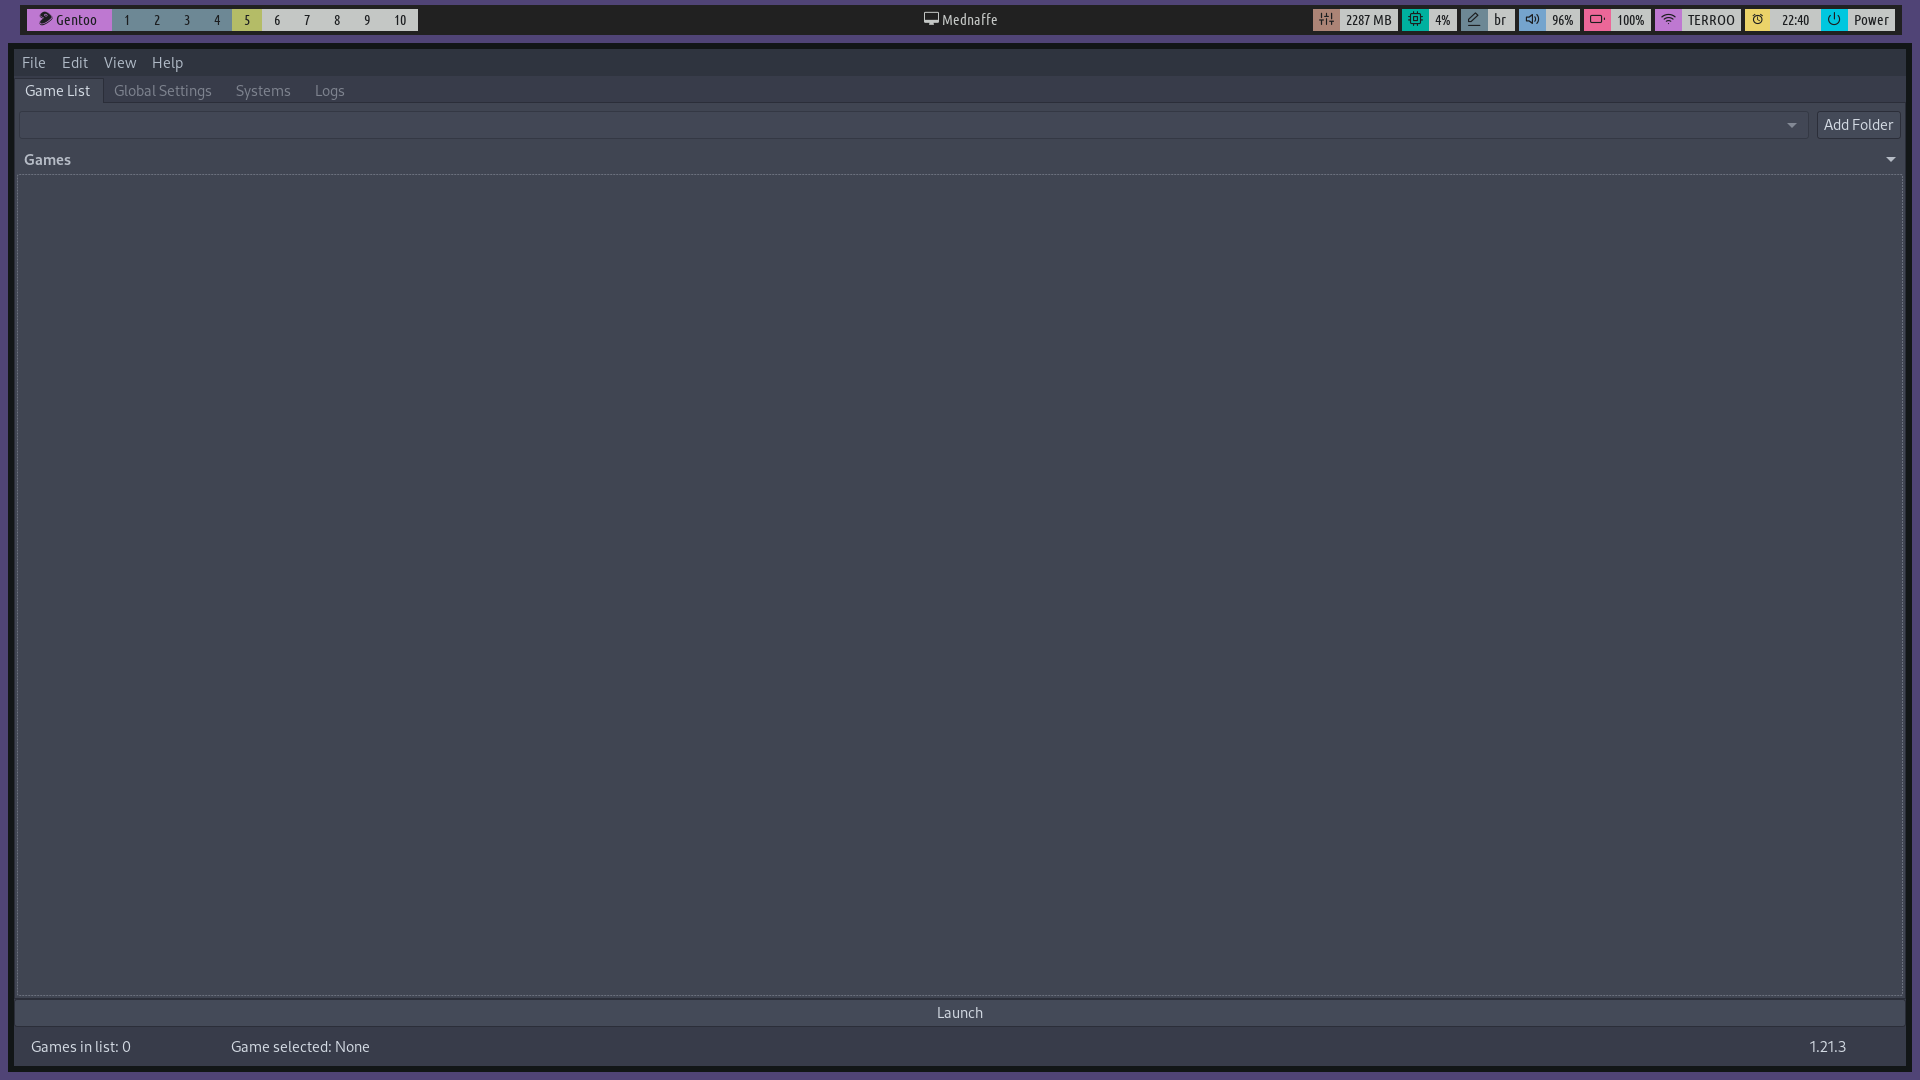
Task: Click the 'Game selected: None' status text
Action: (300, 1047)
